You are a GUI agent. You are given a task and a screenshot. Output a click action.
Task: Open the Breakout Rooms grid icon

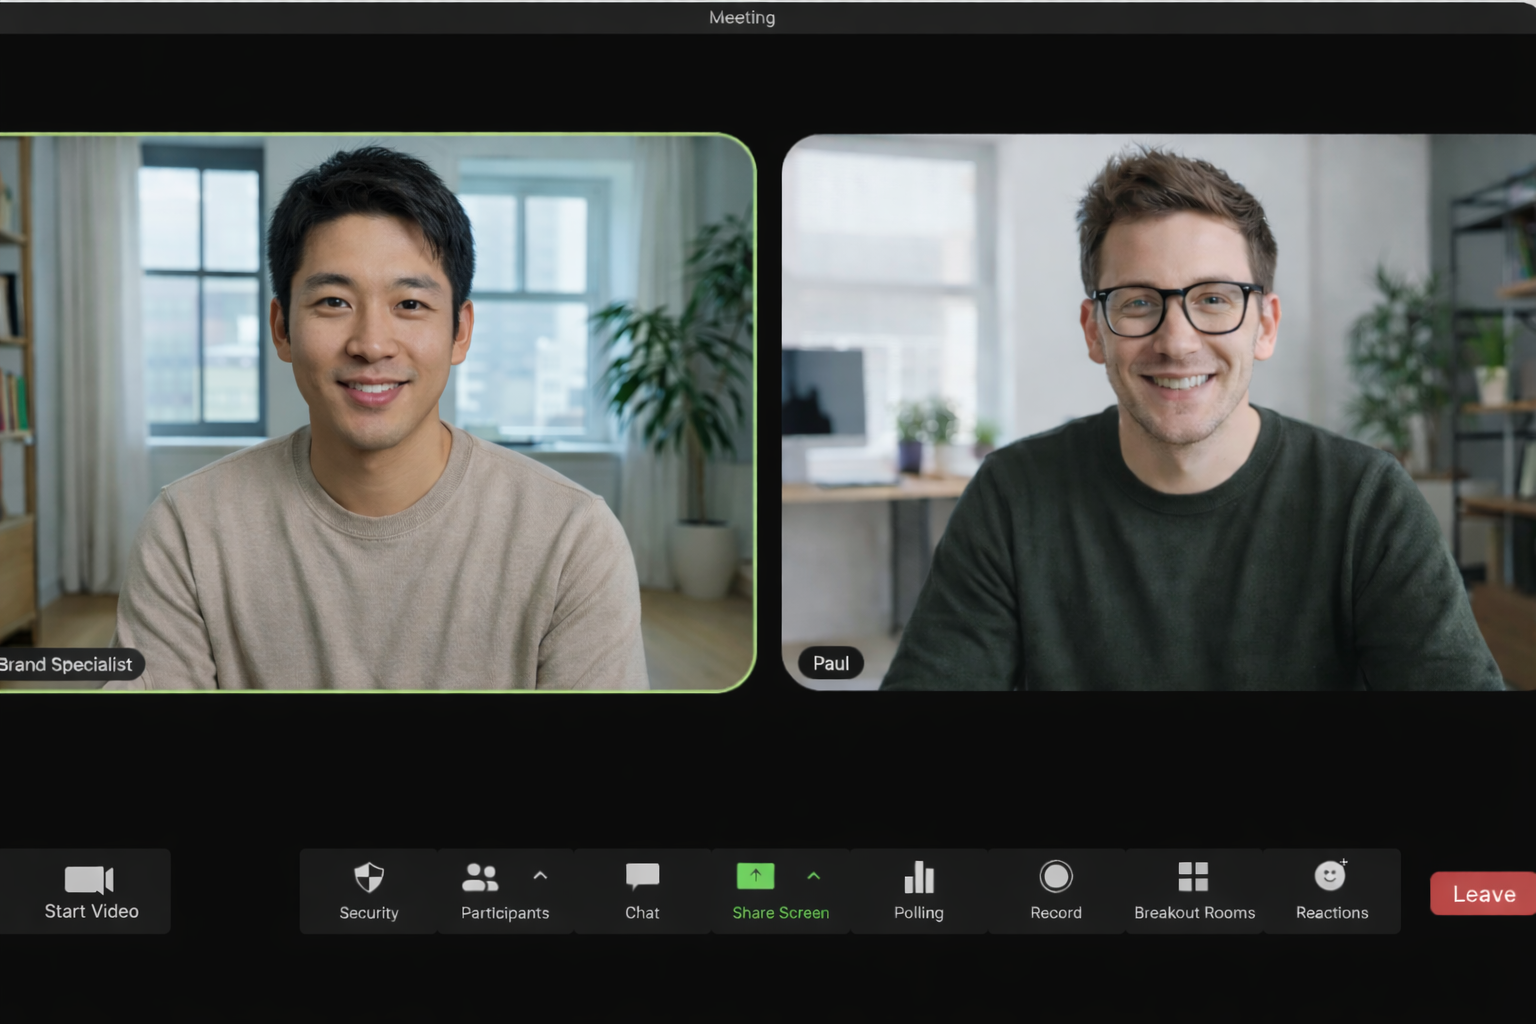coord(1193,876)
